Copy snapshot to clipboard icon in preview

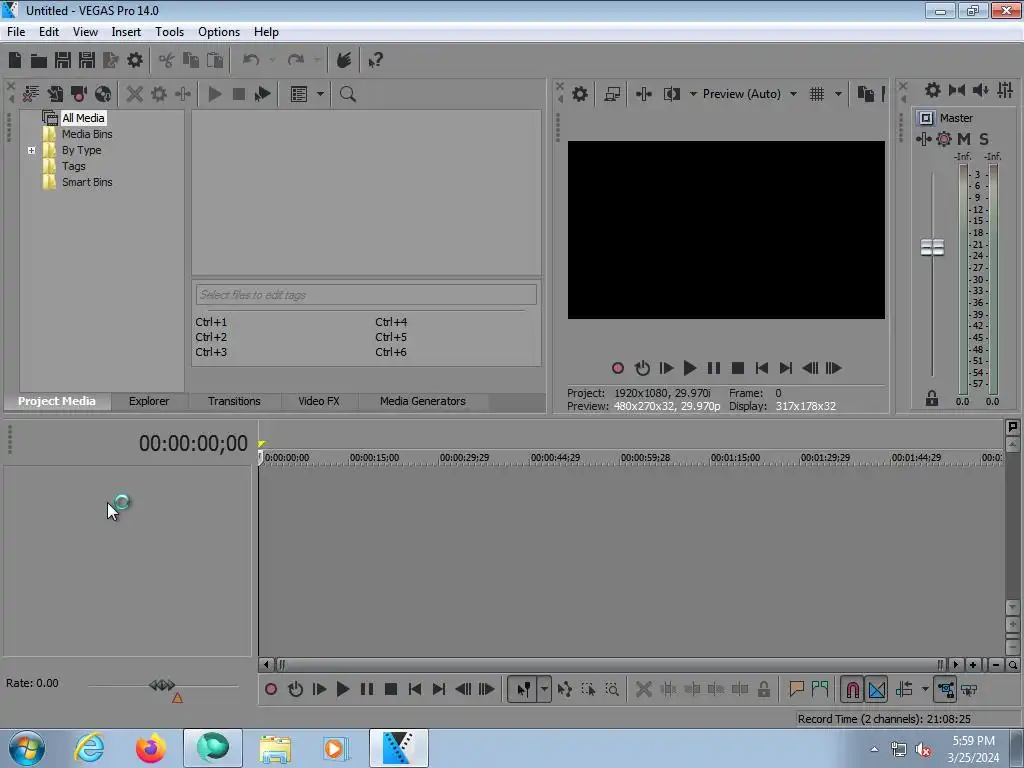865,94
